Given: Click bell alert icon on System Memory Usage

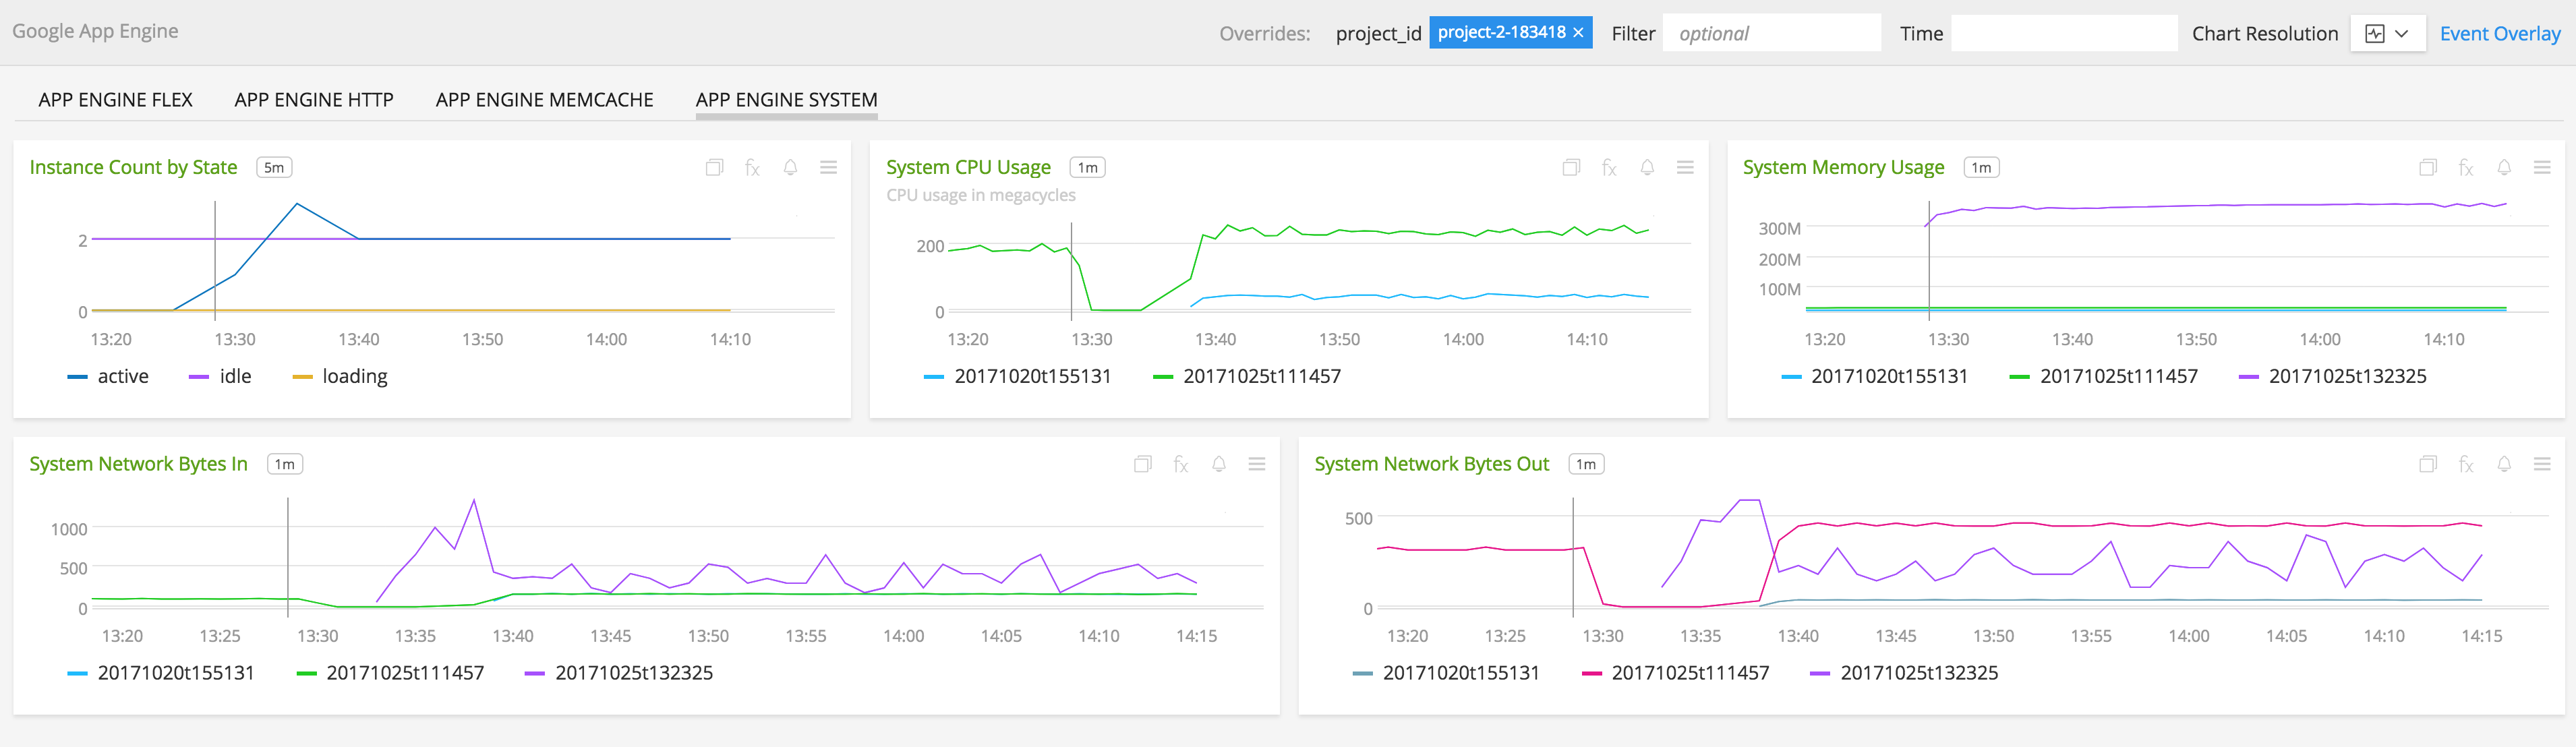Looking at the screenshot, I should [2504, 168].
